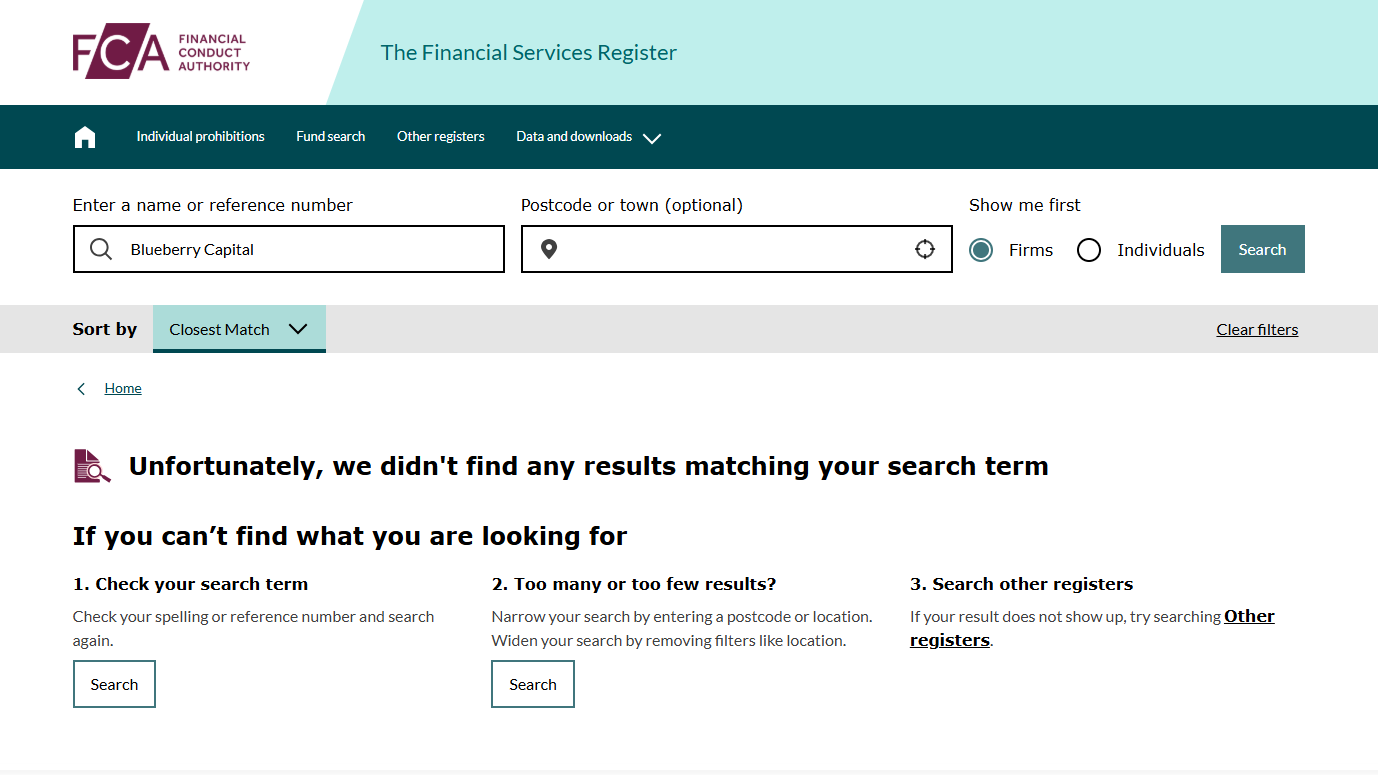Open the Closest Match sort dropdown
The height and width of the screenshot is (775, 1378).
239,329
